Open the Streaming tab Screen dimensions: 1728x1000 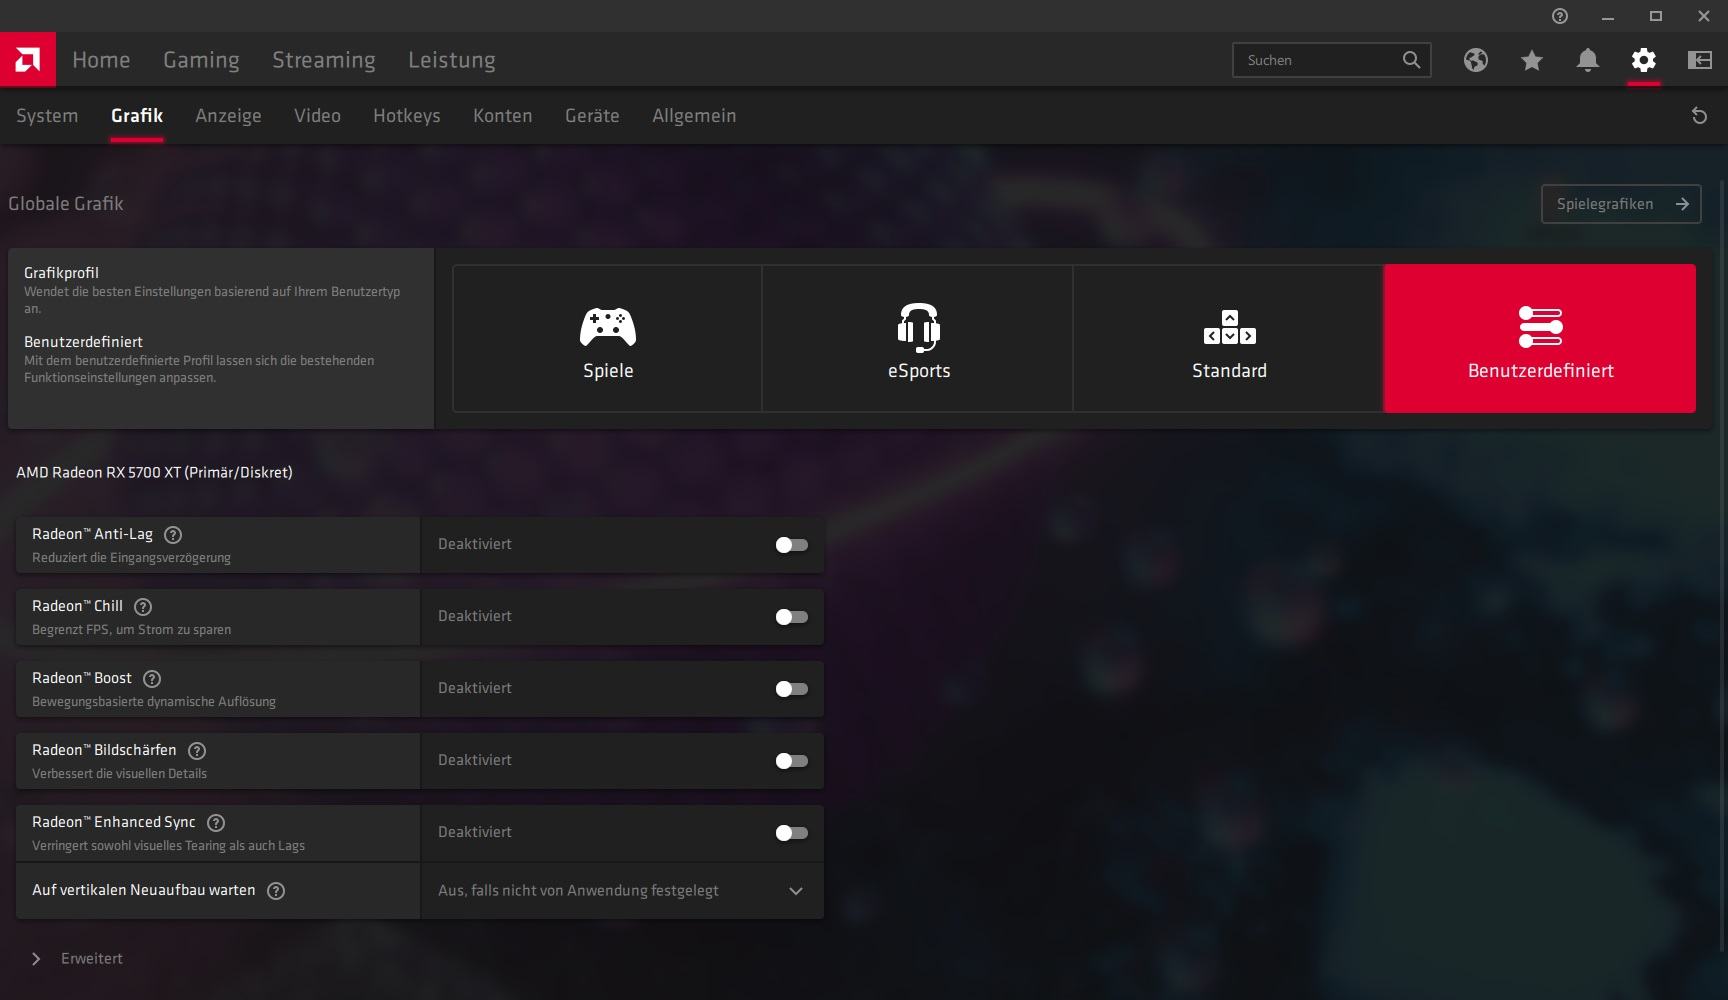[324, 60]
